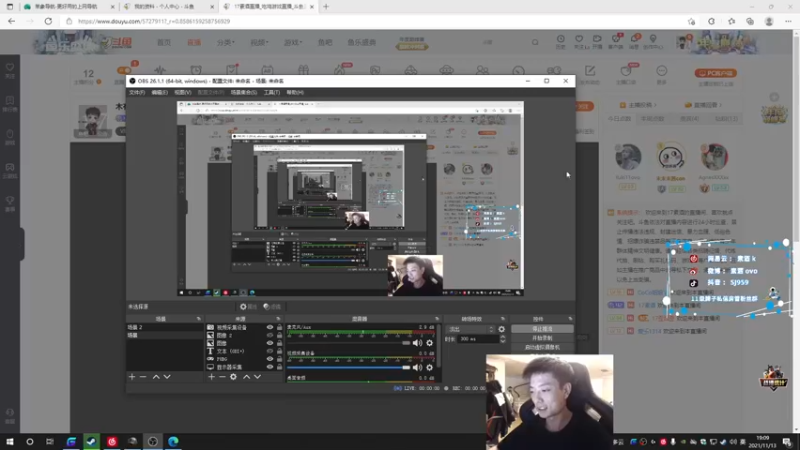Select the 场景 2 scene in OBS
The width and height of the screenshot is (800, 450).
[164, 327]
